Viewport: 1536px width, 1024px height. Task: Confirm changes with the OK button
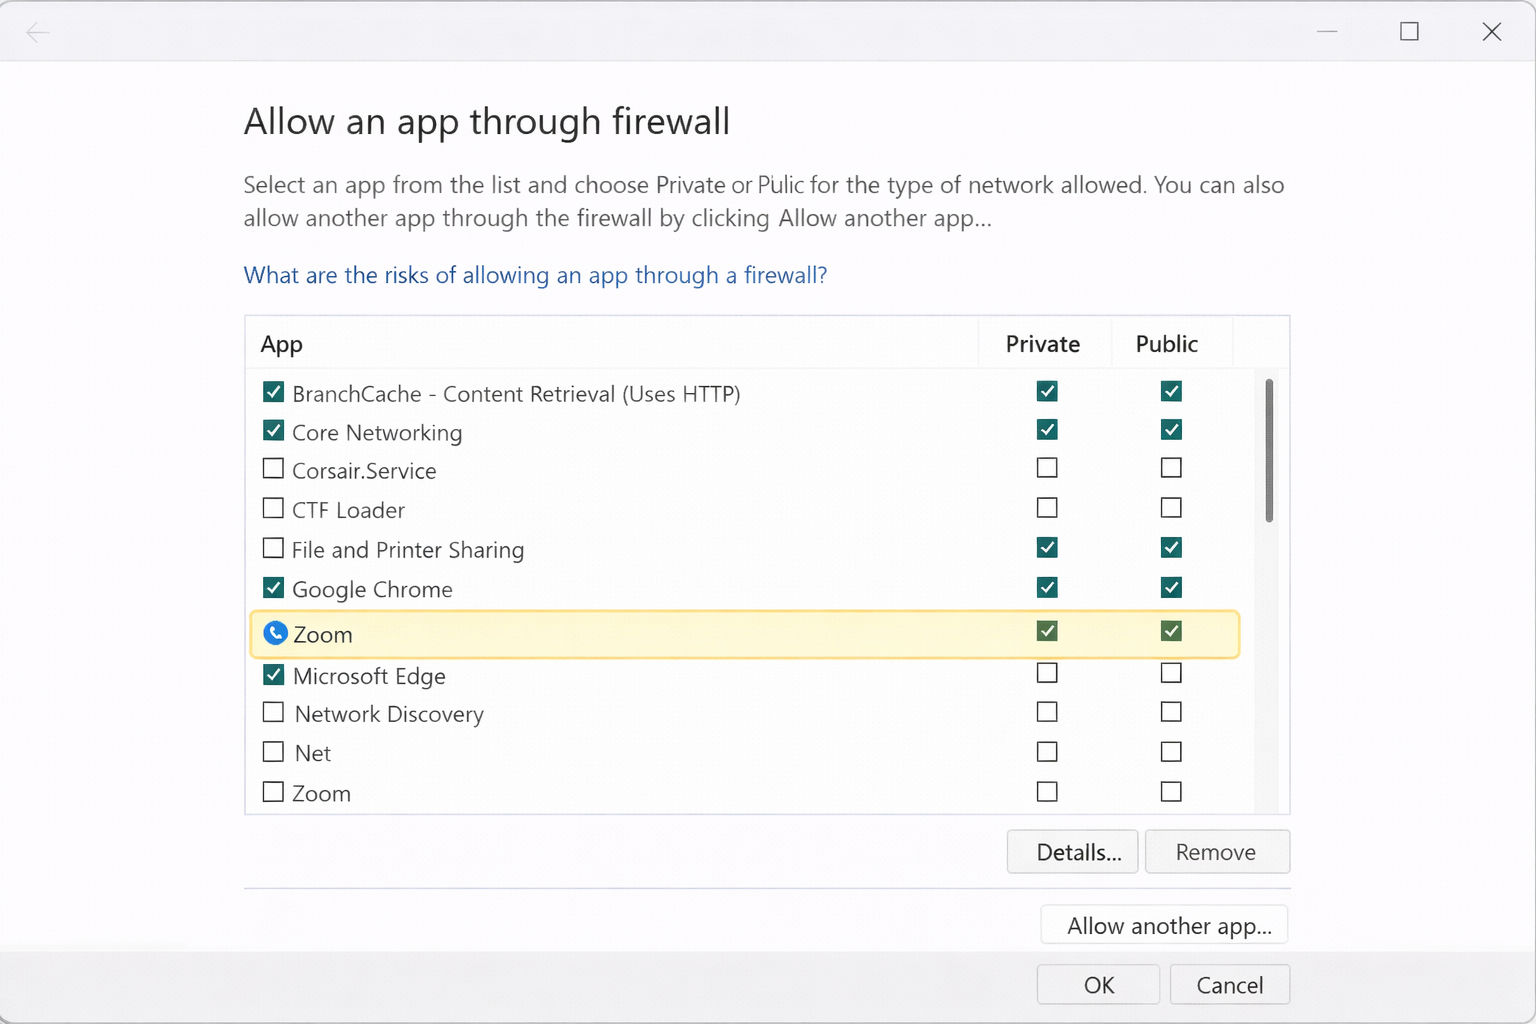point(1098,985)
